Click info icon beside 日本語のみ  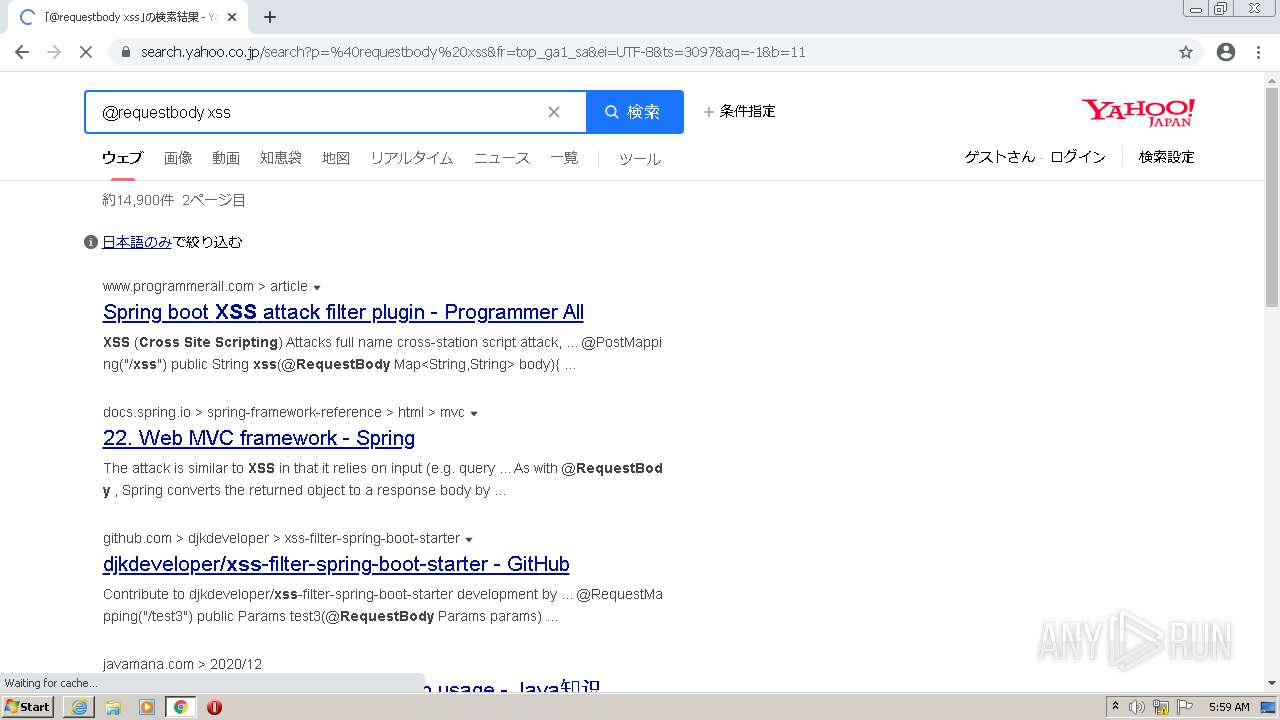pos(91,242)
